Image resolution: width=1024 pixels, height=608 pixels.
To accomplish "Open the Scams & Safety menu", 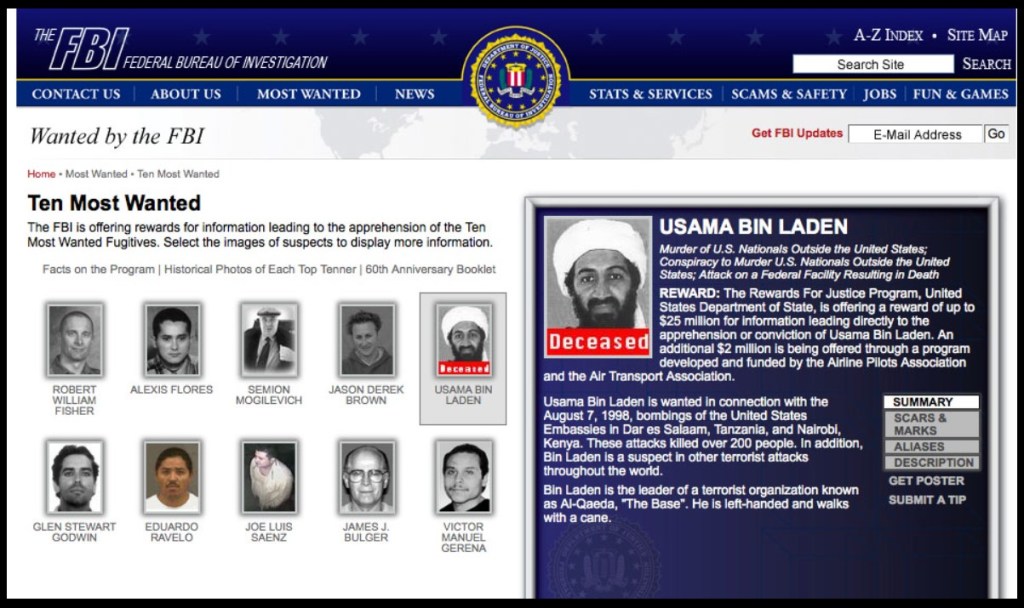I will coord(788,94).
